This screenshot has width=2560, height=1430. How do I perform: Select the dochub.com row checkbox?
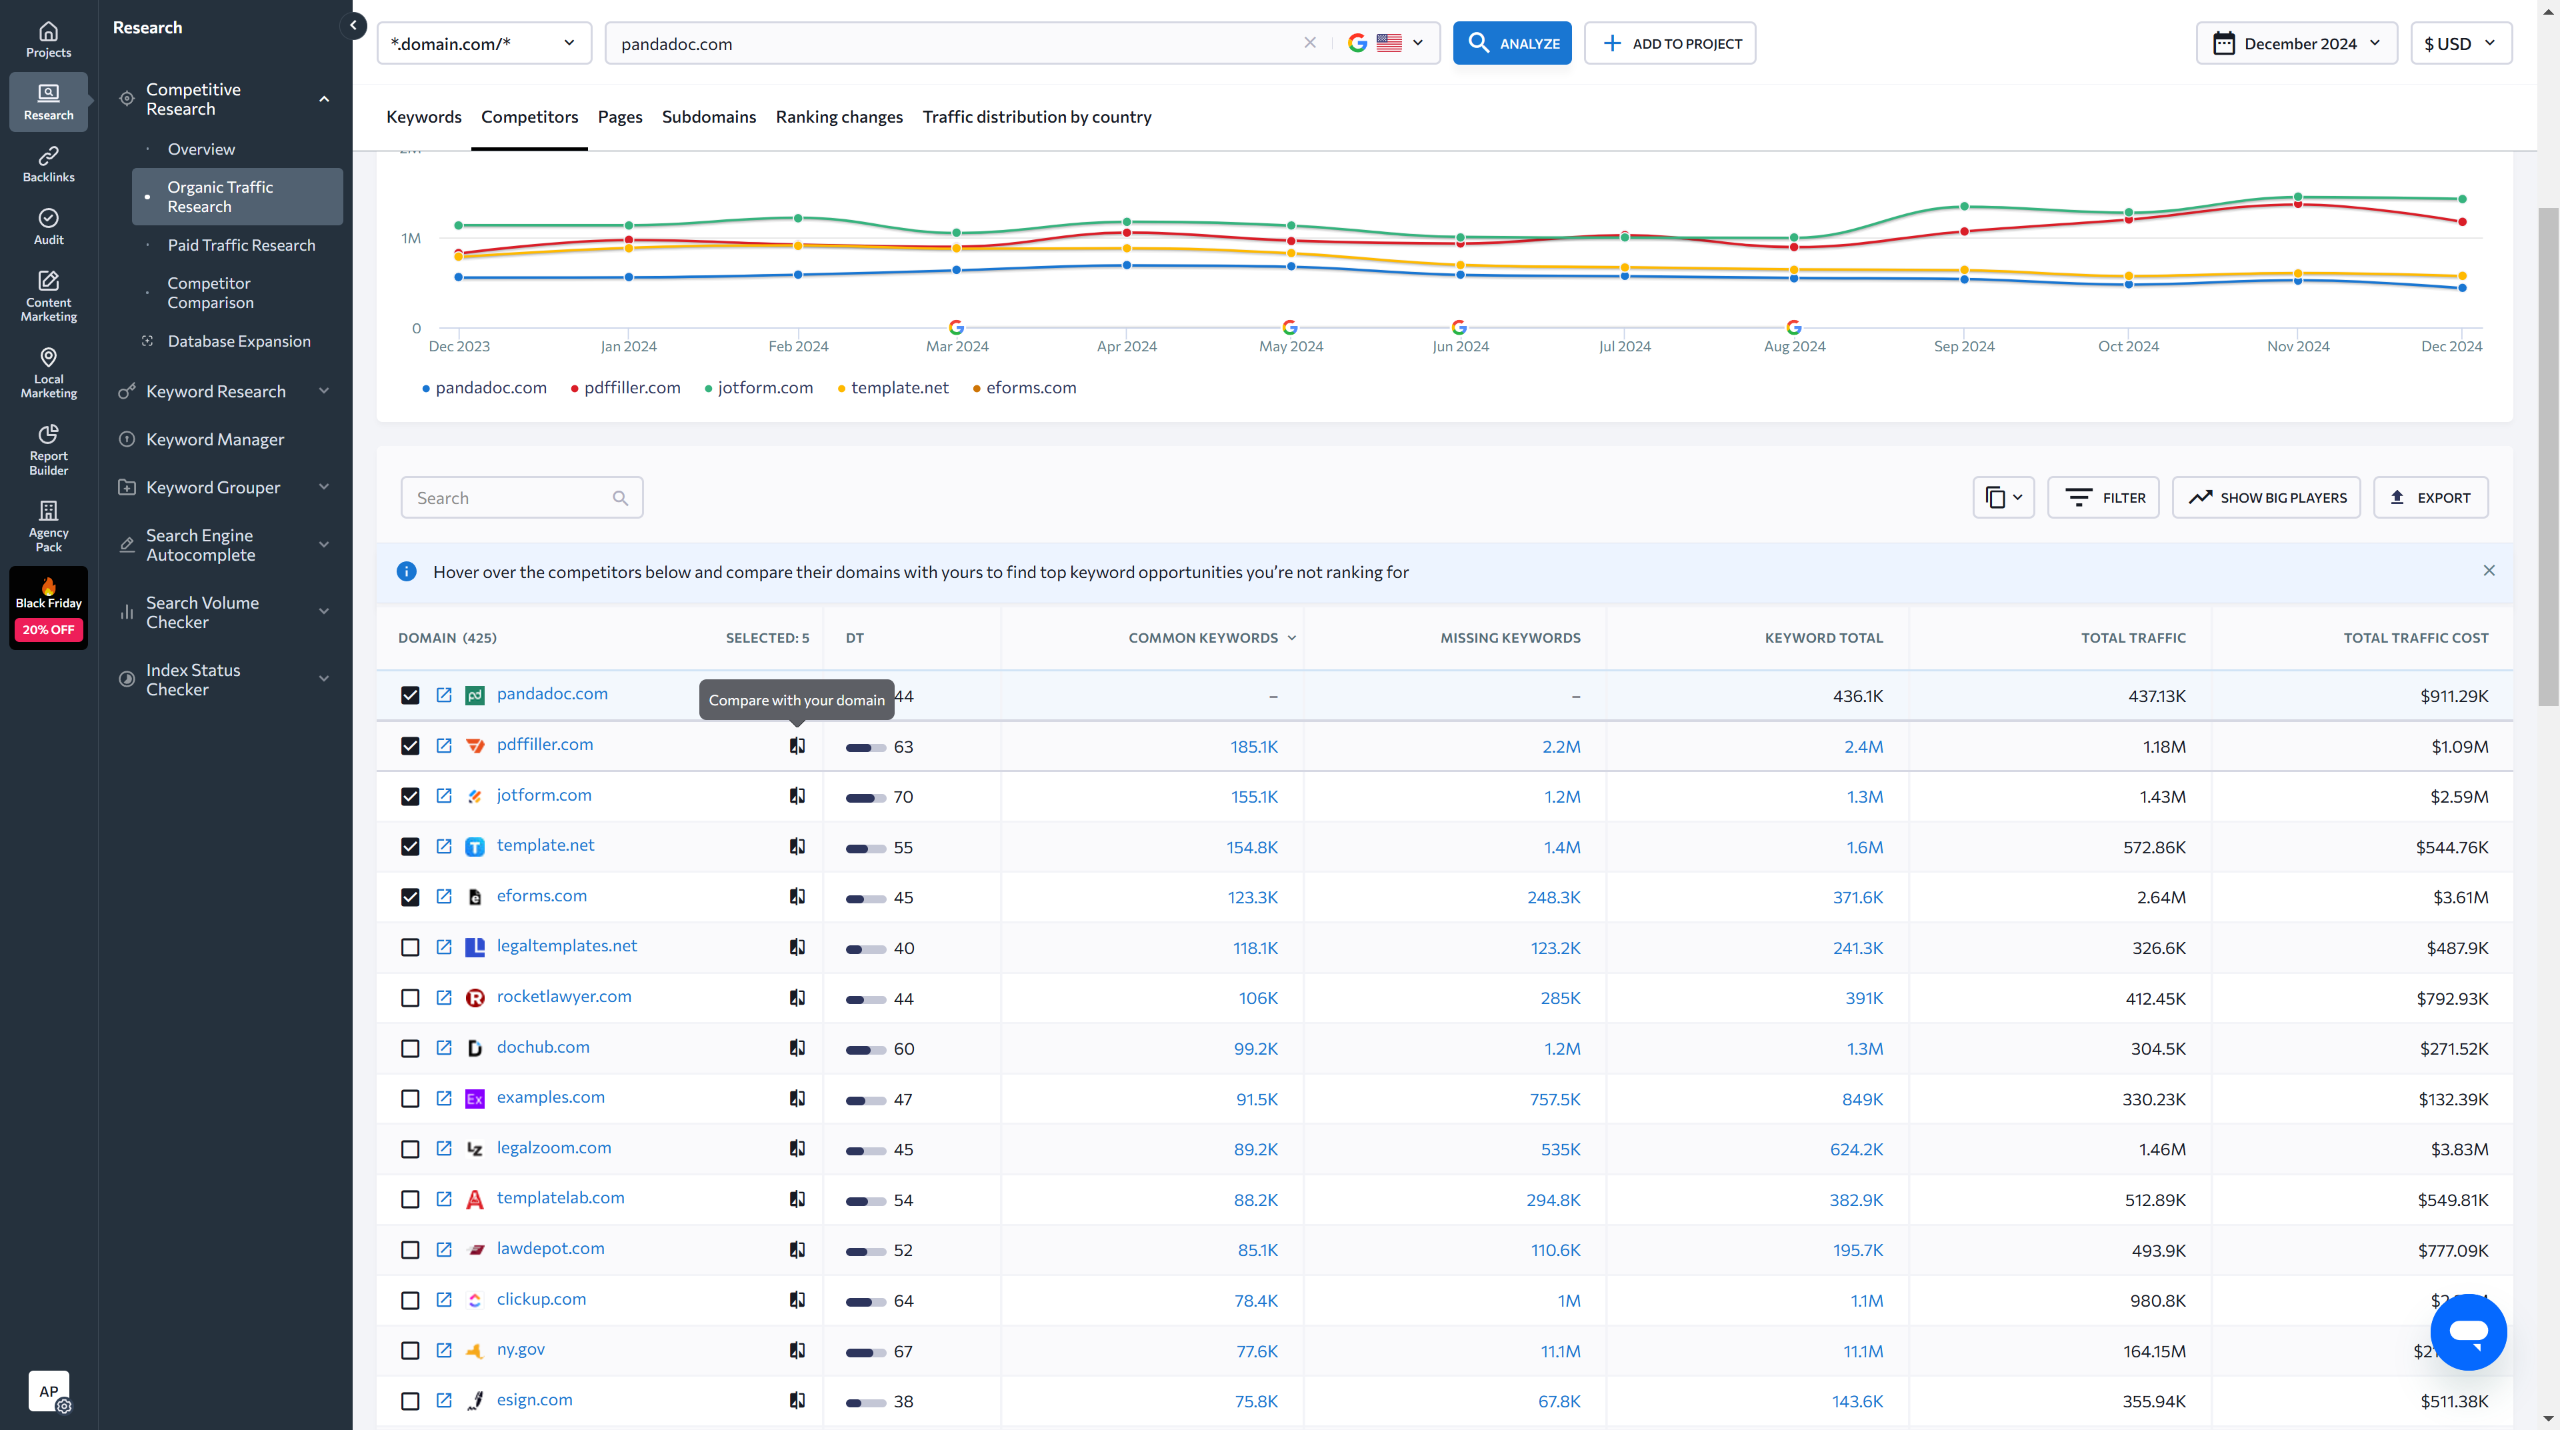point(410,1048)
